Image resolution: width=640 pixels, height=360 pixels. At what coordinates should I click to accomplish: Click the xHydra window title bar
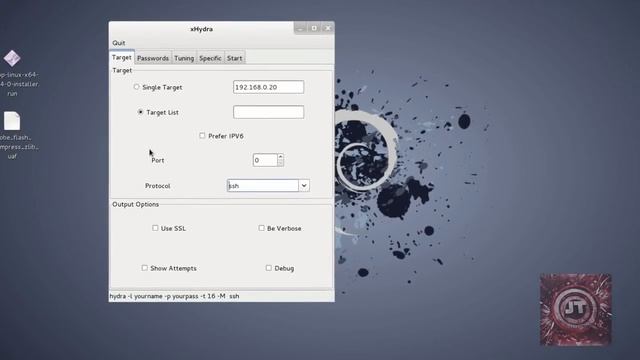coord(201,29)
